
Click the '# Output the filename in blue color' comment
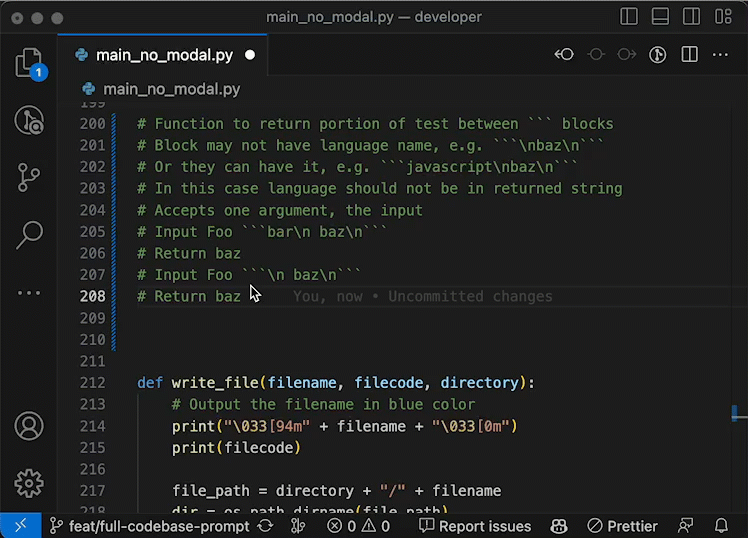[x=323, y=404]
